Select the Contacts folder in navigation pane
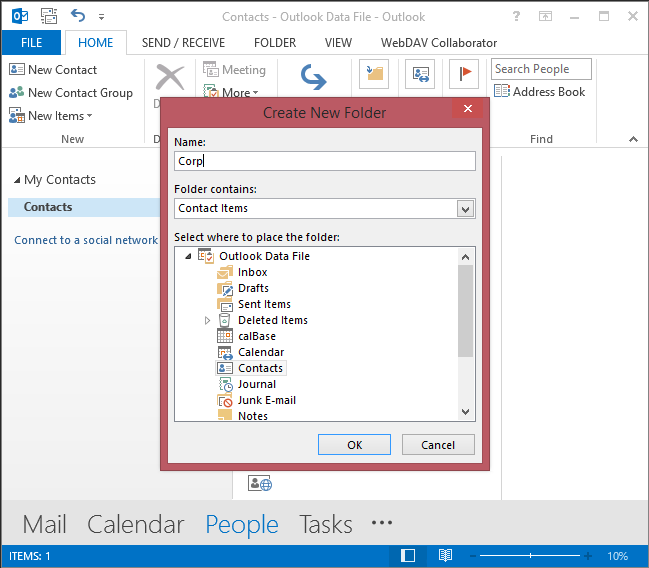Screen dimensions: 649x568 (x=84, y=207)
